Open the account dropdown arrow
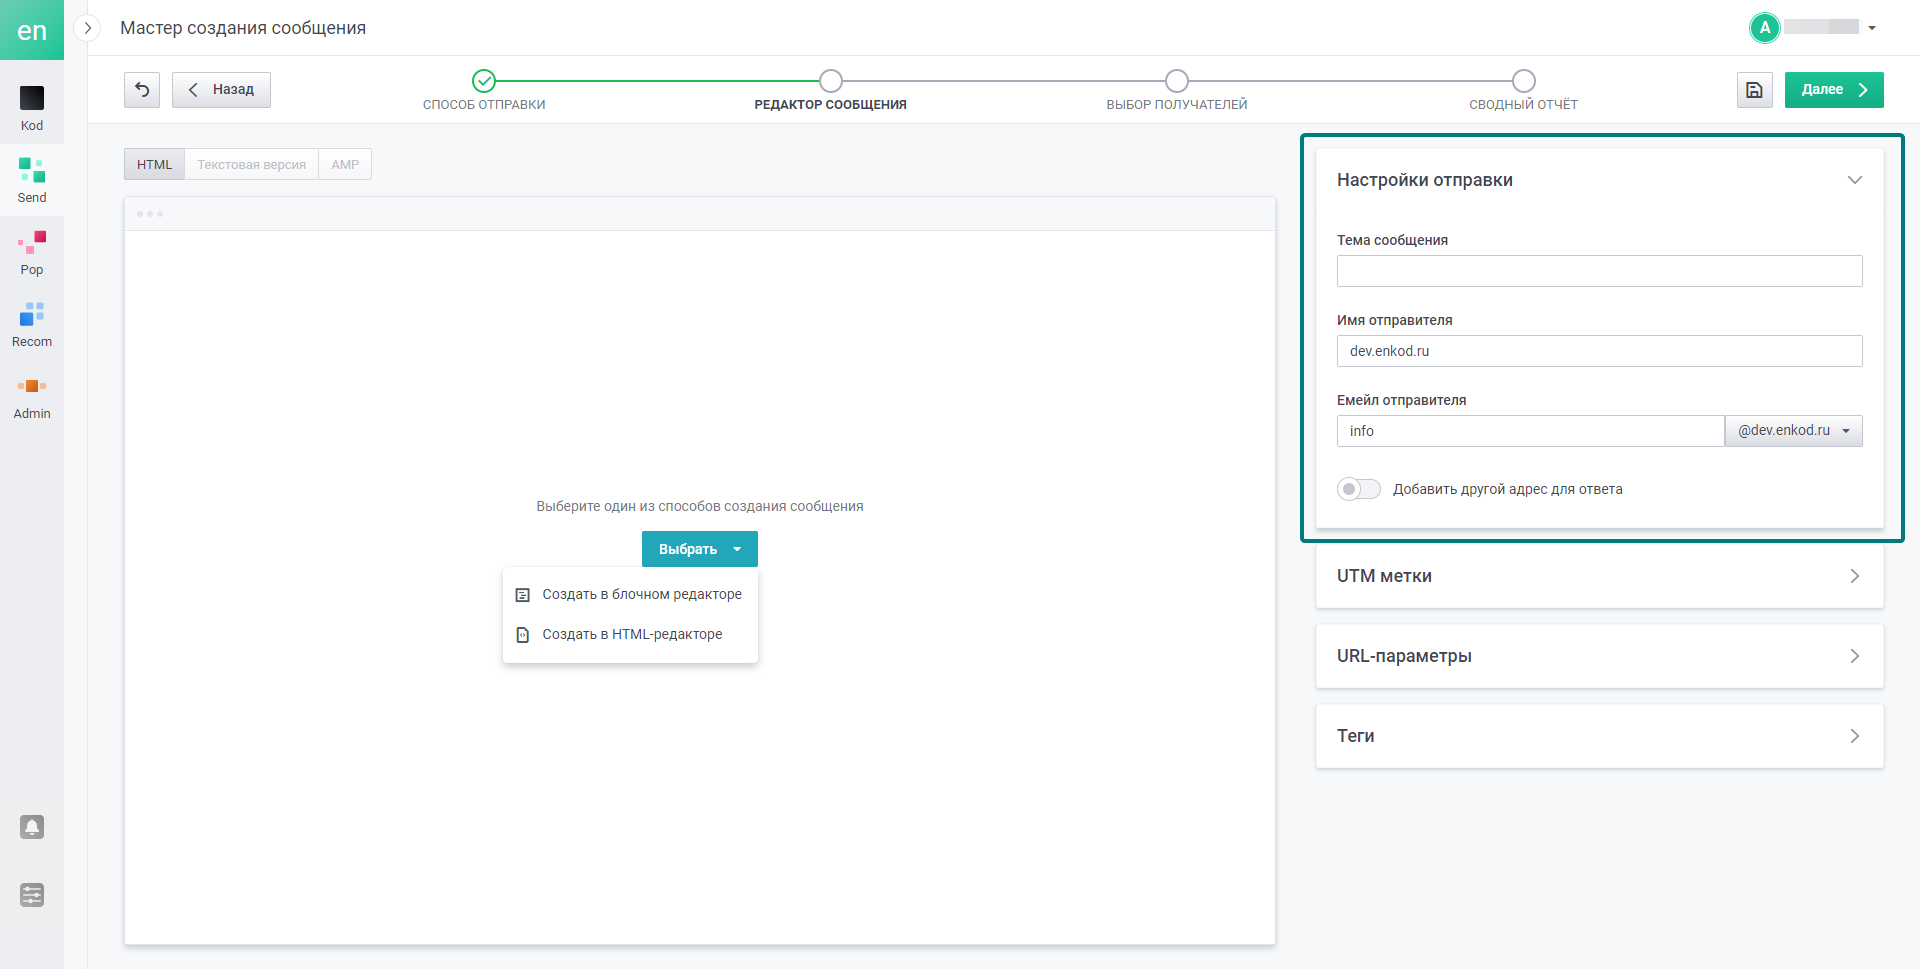The width and height of the screenshot is (1920, 969). (1872, 28)
